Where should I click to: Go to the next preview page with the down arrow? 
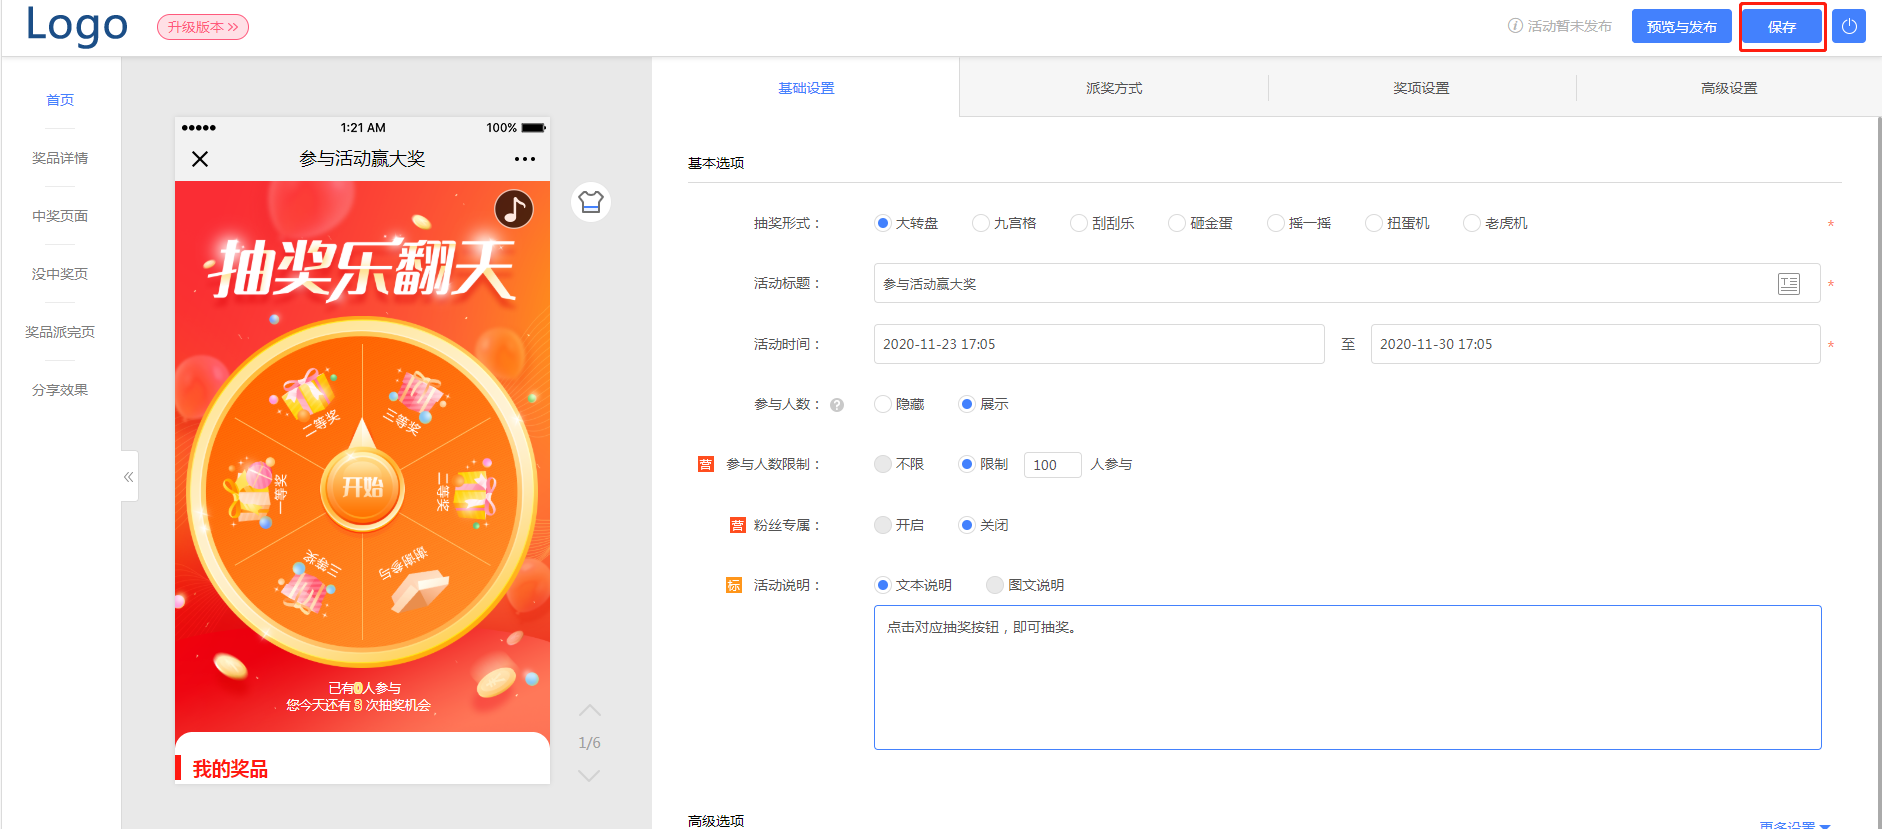click(x=590, y=775)
